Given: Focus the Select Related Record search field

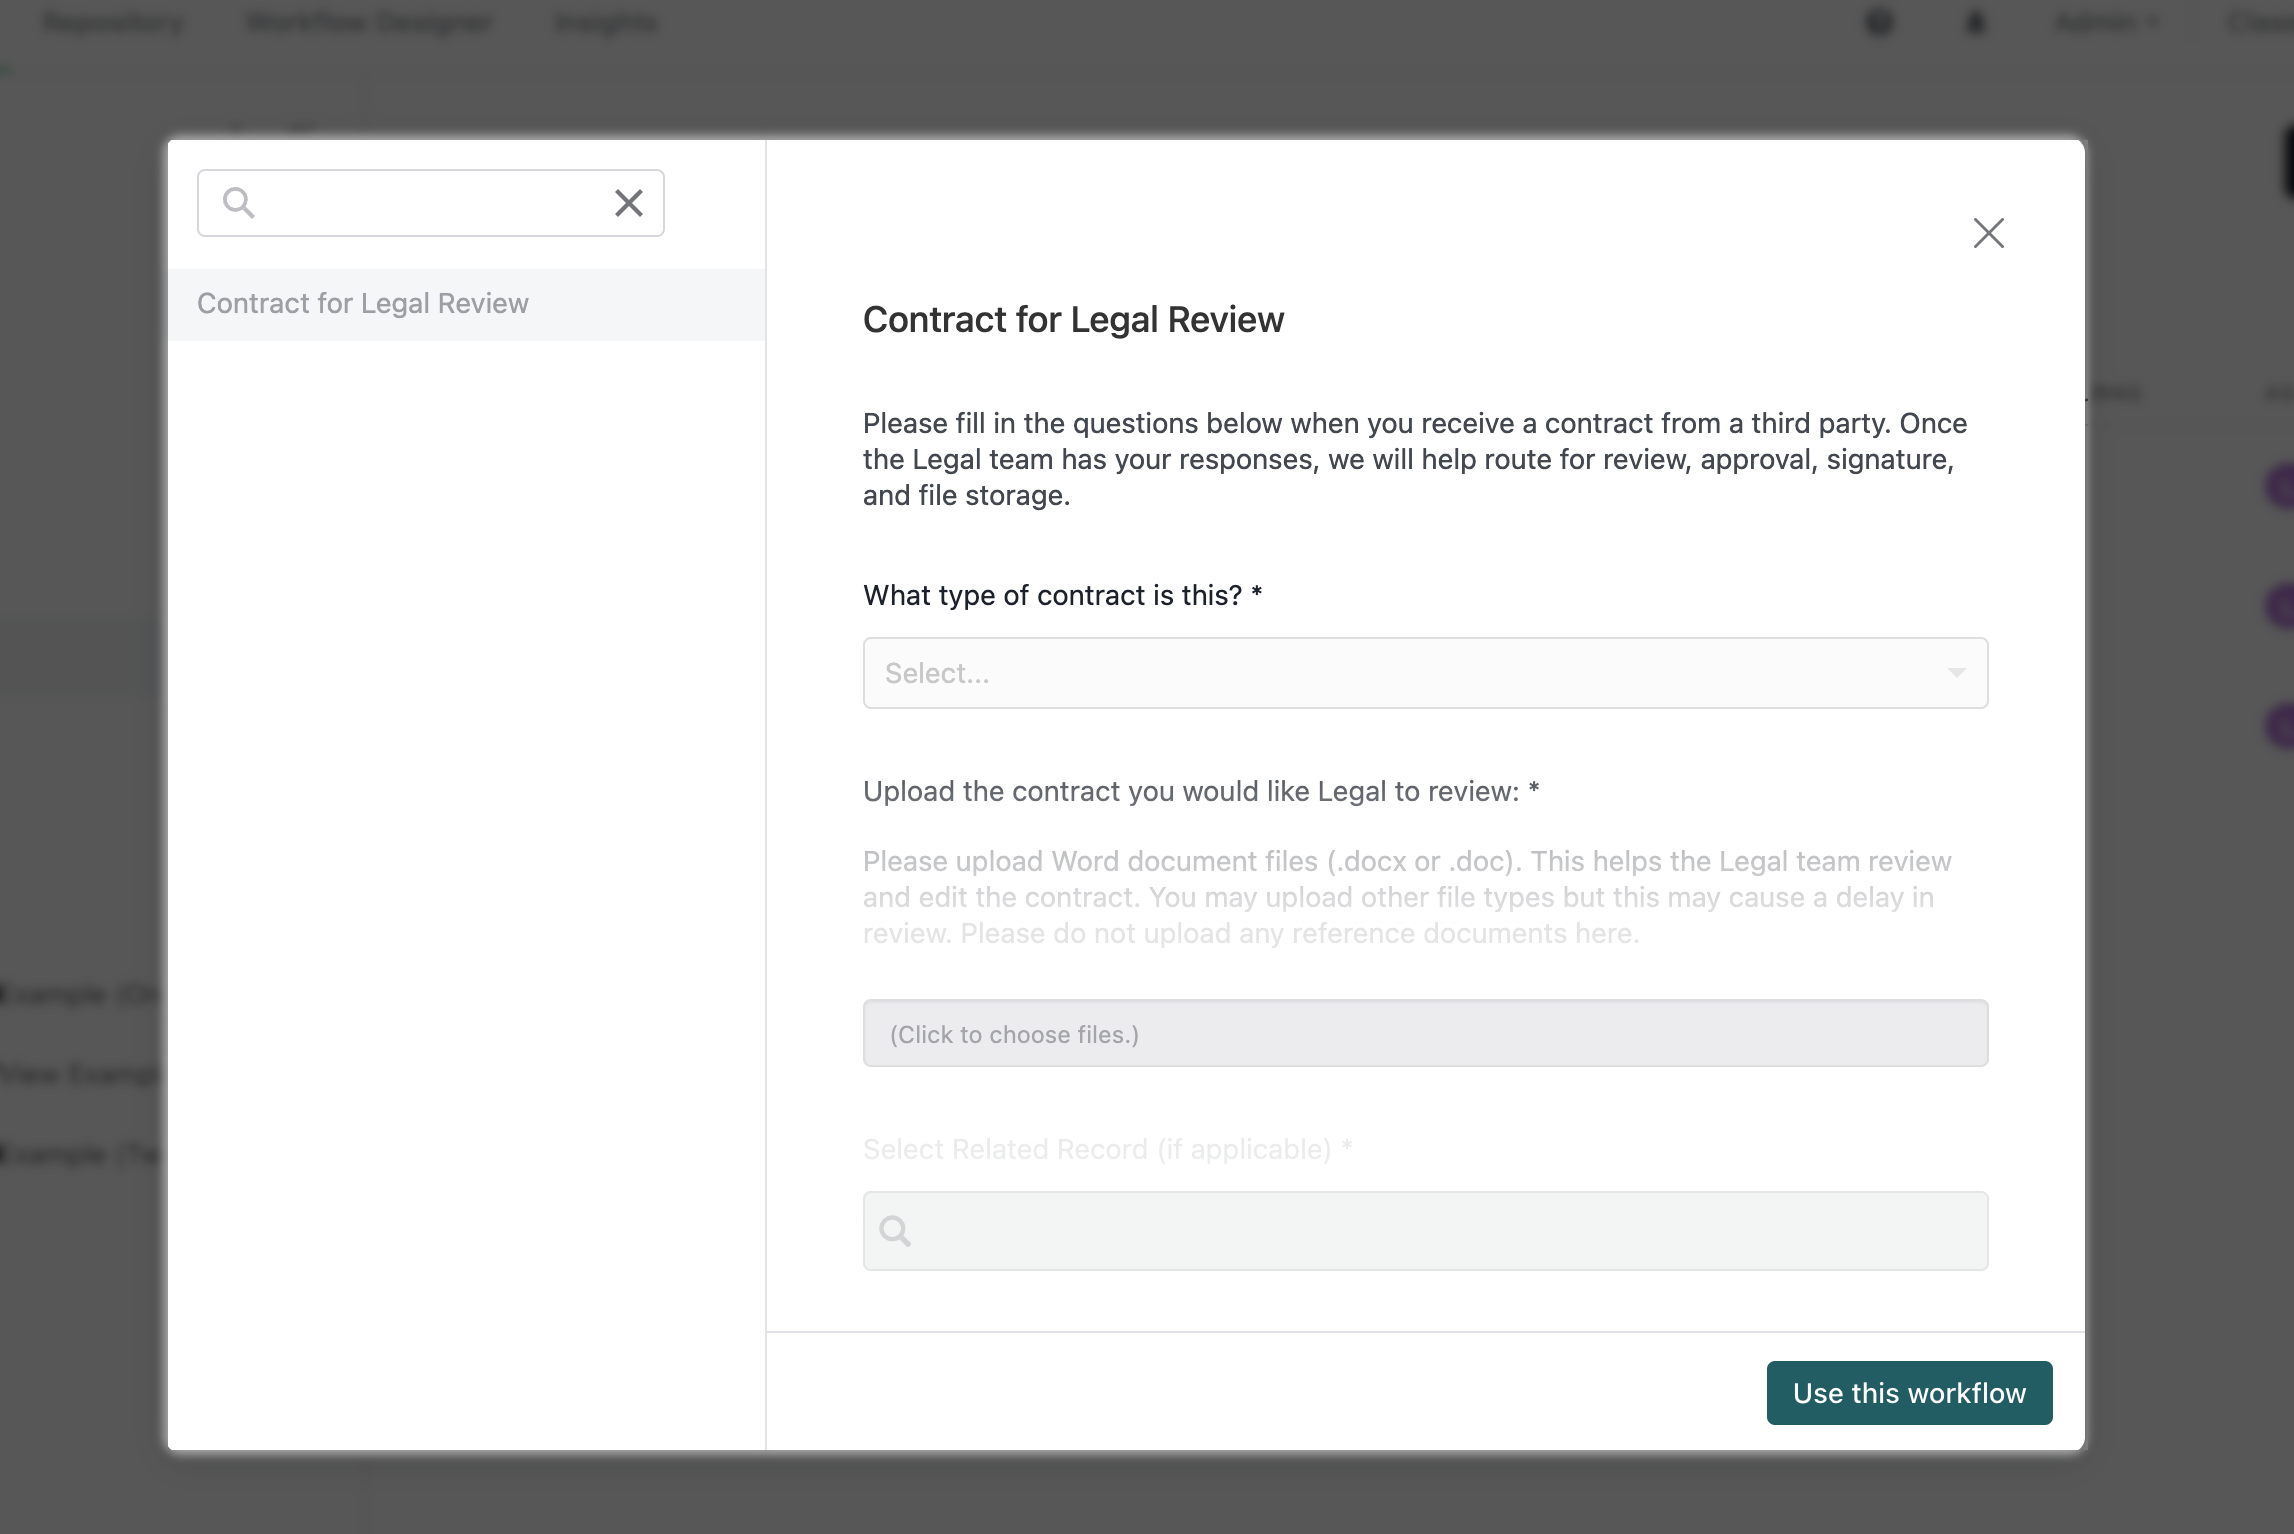Looking at the screenshot, I should coord(1425,1231).
